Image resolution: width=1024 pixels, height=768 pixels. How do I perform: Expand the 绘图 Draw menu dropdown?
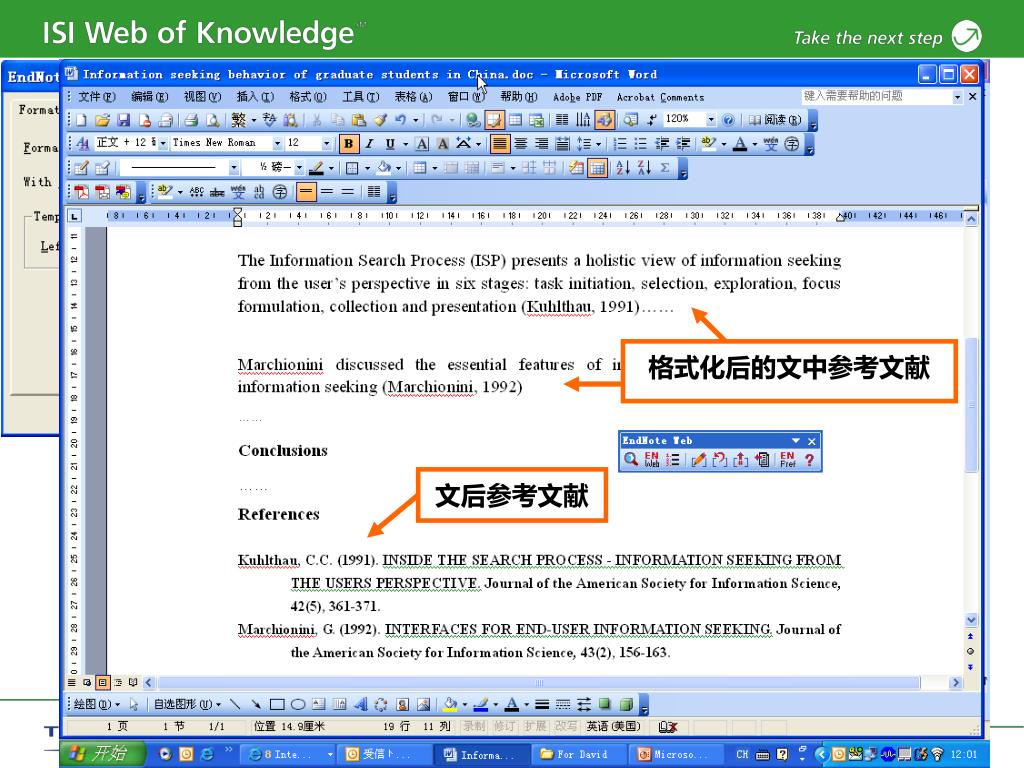(x=97, y=704)
